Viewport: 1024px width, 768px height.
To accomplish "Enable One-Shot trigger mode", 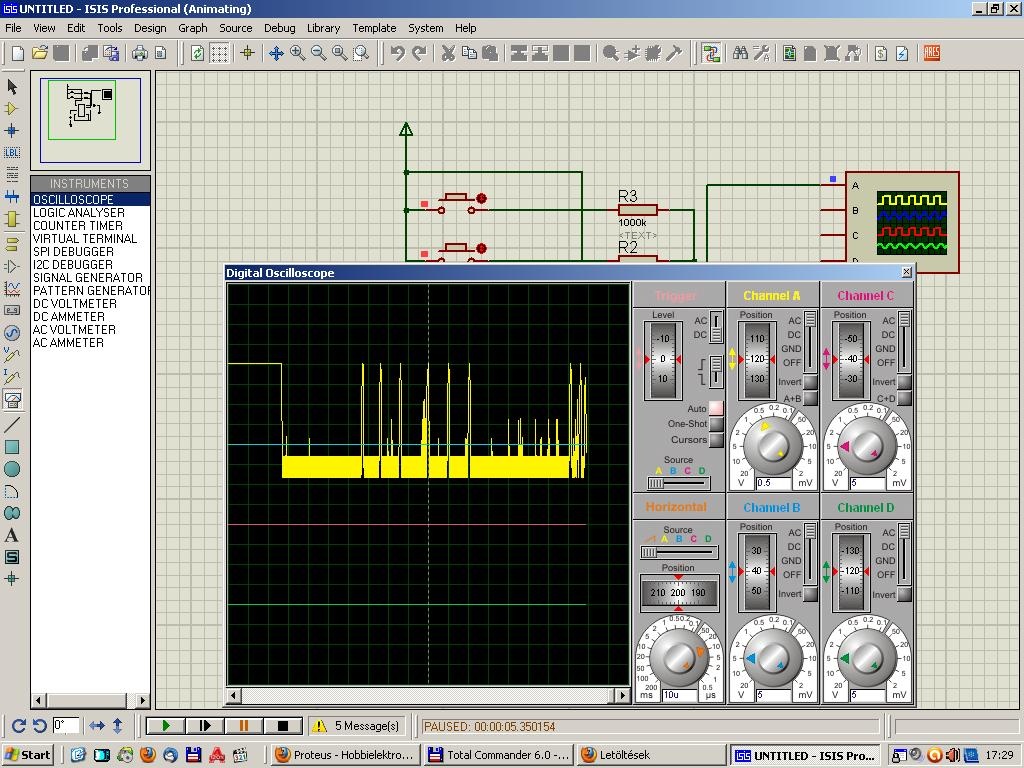I will 716,424.
